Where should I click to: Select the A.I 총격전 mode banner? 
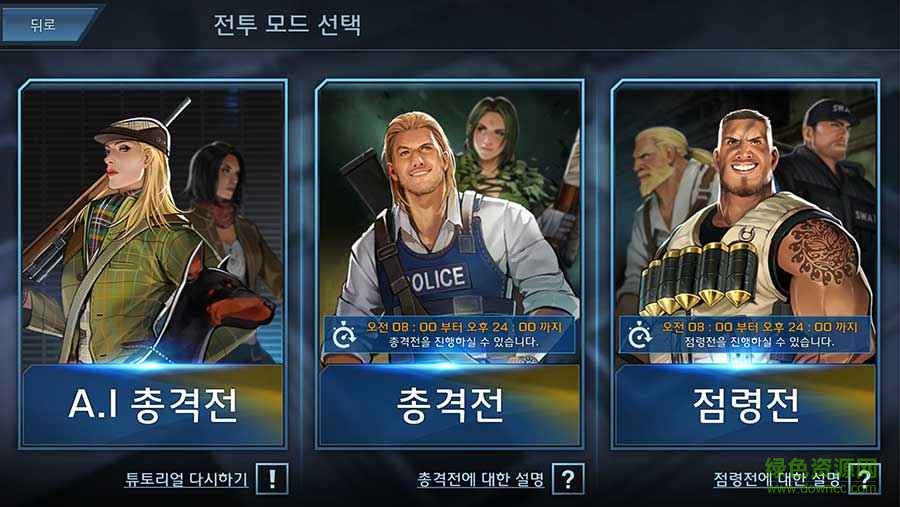(x=153, y=404)
